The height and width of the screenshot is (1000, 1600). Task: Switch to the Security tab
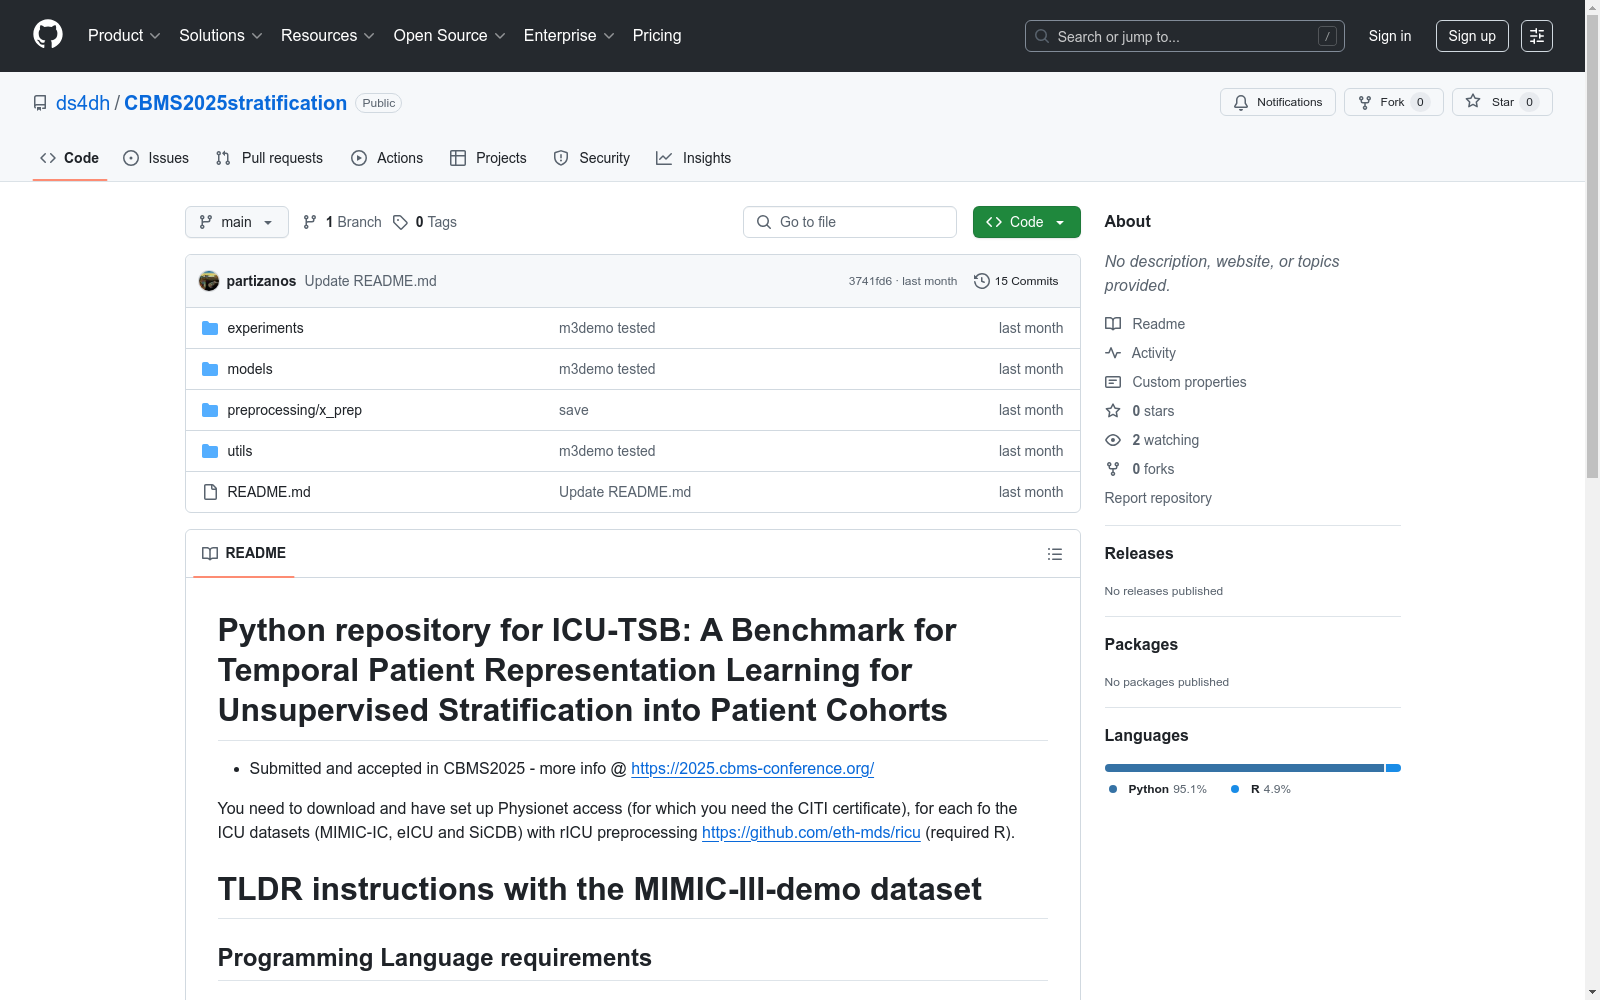[592, 158]
